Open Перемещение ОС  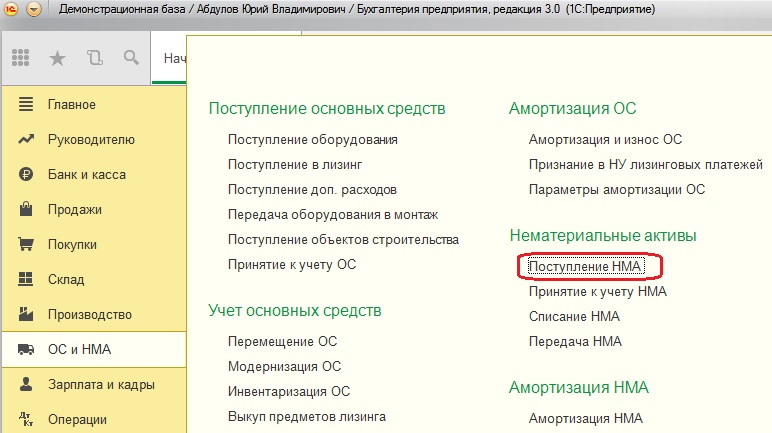coord(282,341)
